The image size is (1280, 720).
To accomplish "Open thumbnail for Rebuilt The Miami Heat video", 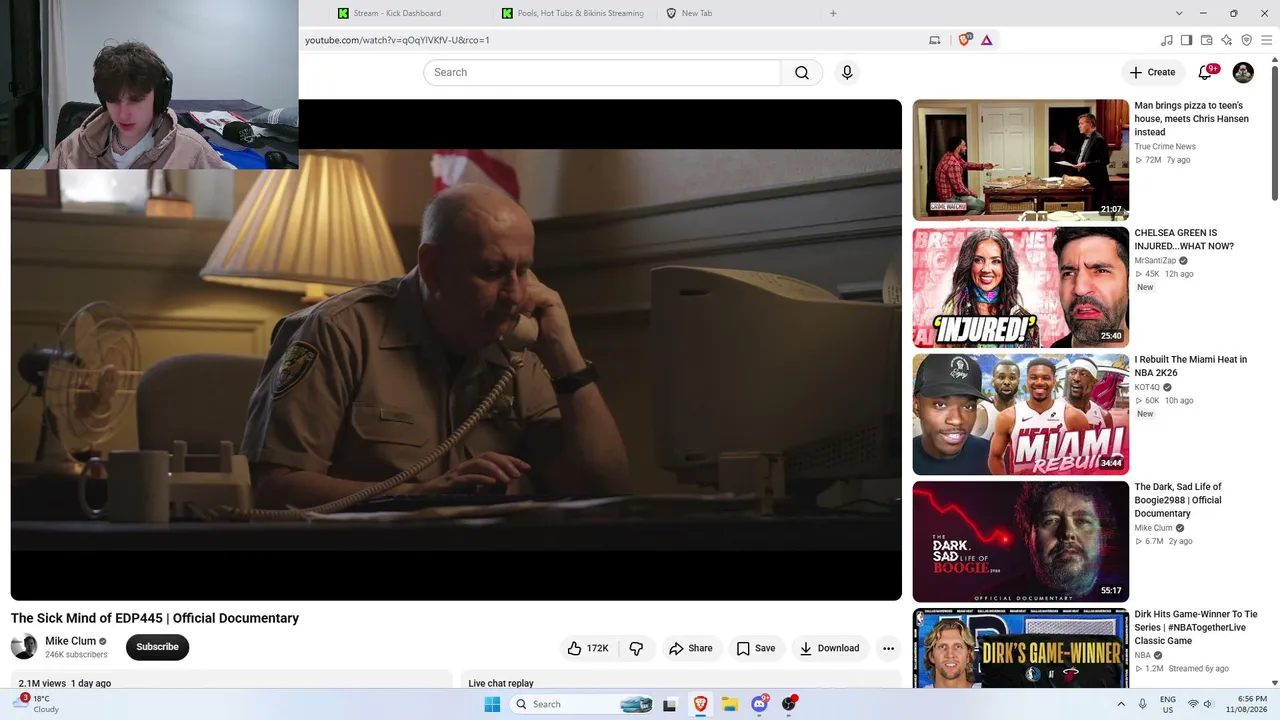I will pos(1020,414).
